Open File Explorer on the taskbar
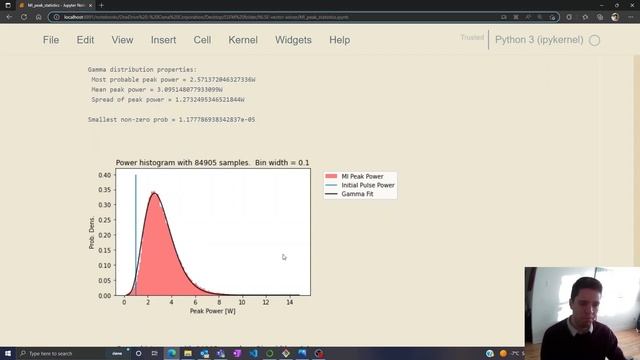 pyautogui.click(x=188, y=353)
